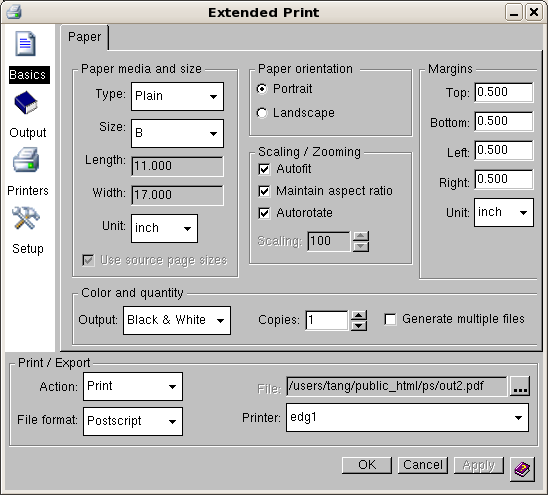Increase the Copies value with up arrow
Viewport: 548px width, 495px height.
(359, 316)
